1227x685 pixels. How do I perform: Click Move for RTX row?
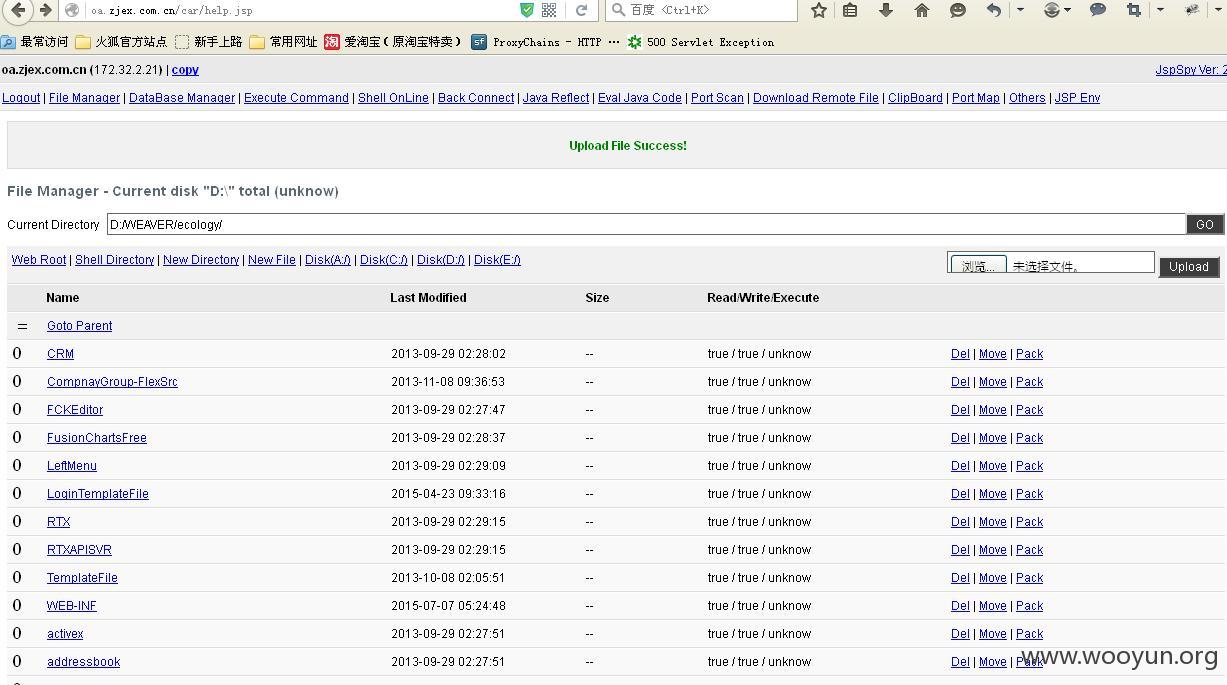pyautogui.click(x=992, y=522)
